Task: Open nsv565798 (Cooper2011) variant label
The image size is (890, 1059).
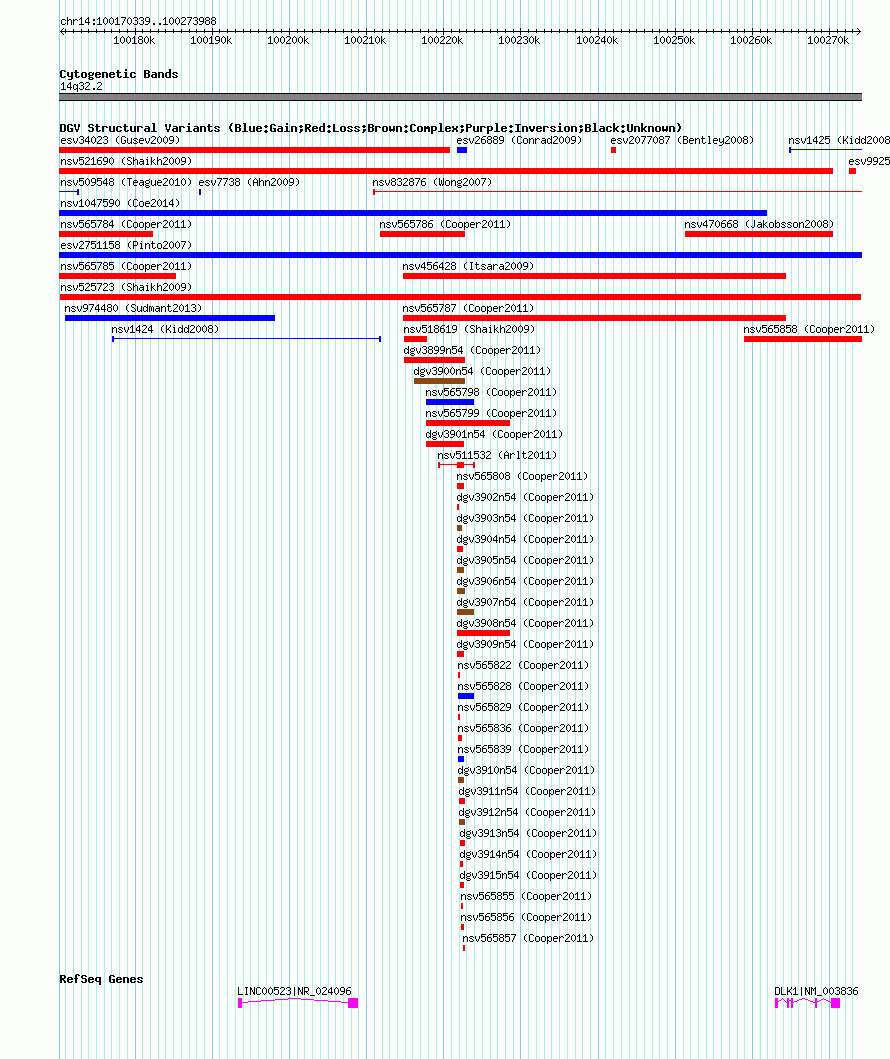Action: click(x=491, y=392)
